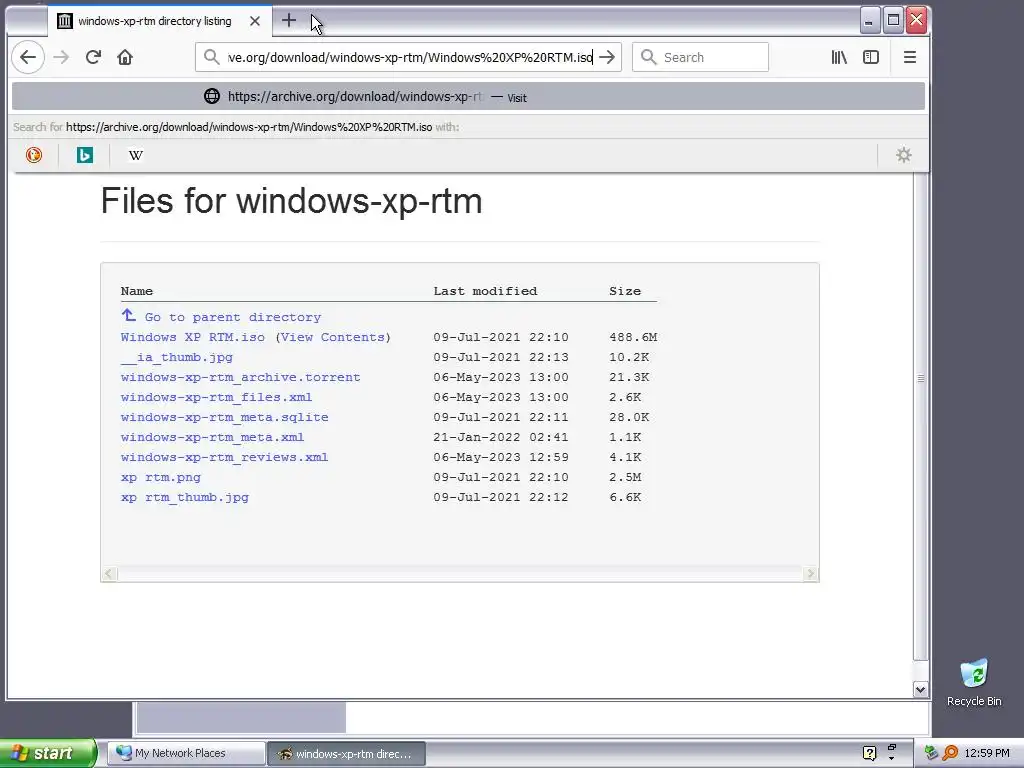Image resolution: width=1024 pixels, height=768 pixels.
Task: Click the magnifier search tray icon
Action: pyautogui.click(x=950, y=754)
